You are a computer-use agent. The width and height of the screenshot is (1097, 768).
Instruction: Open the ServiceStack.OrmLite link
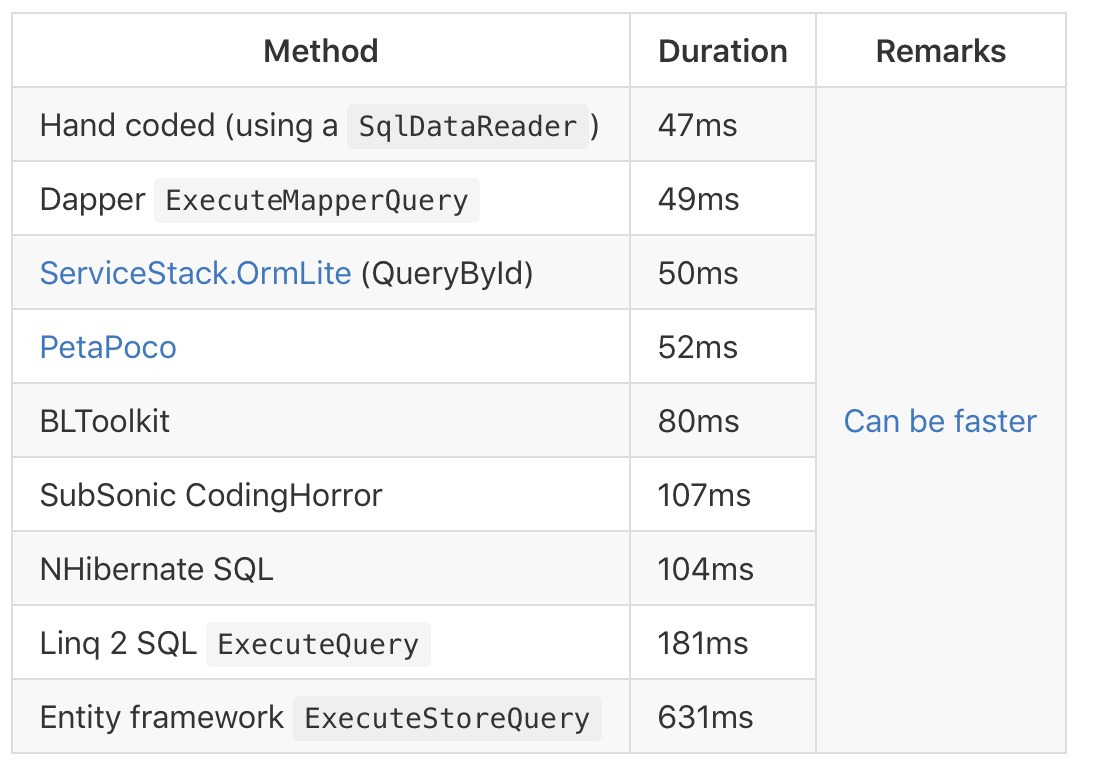pyautogui.click(x=195, y=273)
